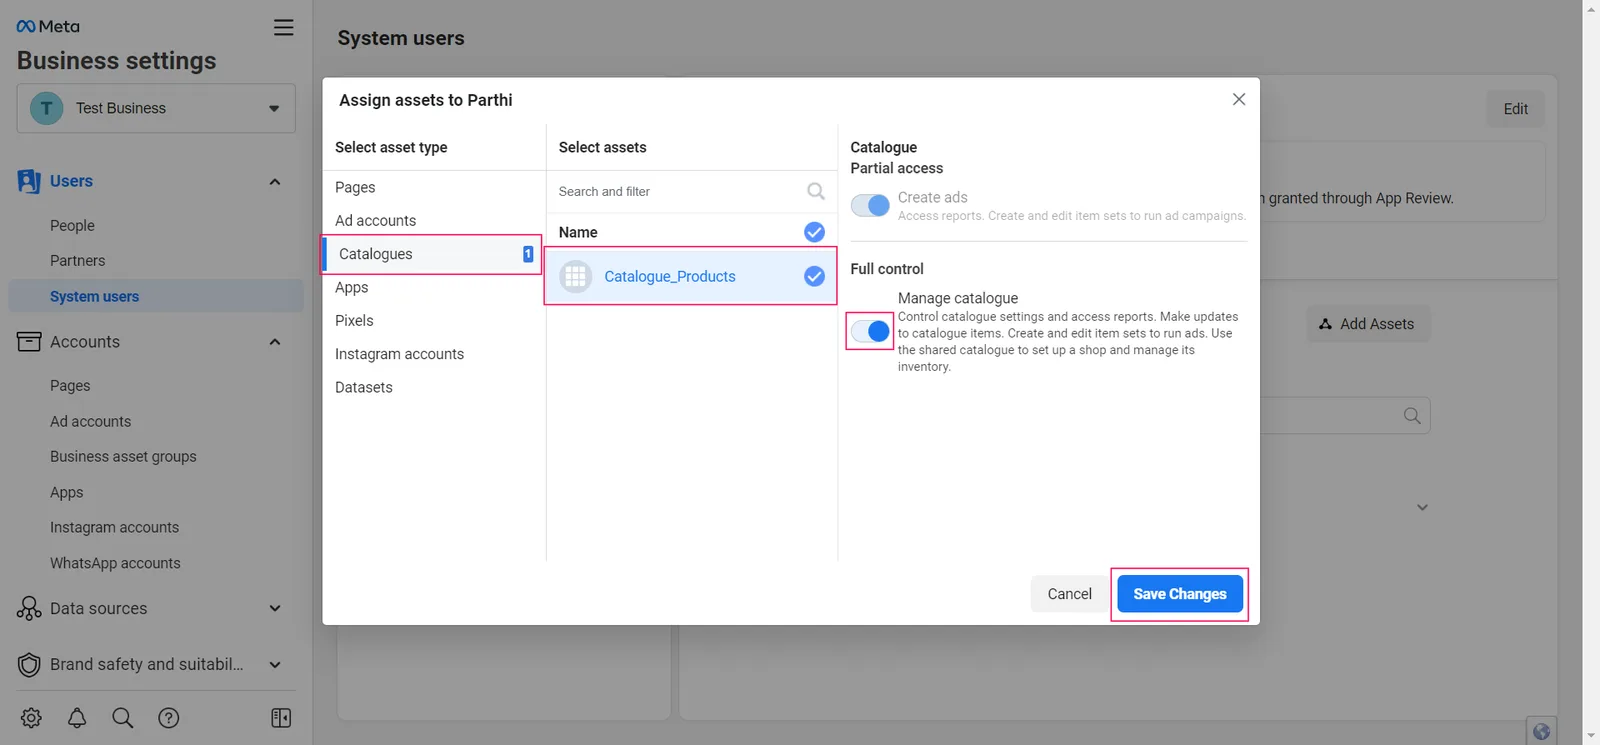Click the Meta logo
This screenshot has width=1600, height=745.
tap(48, 26)
